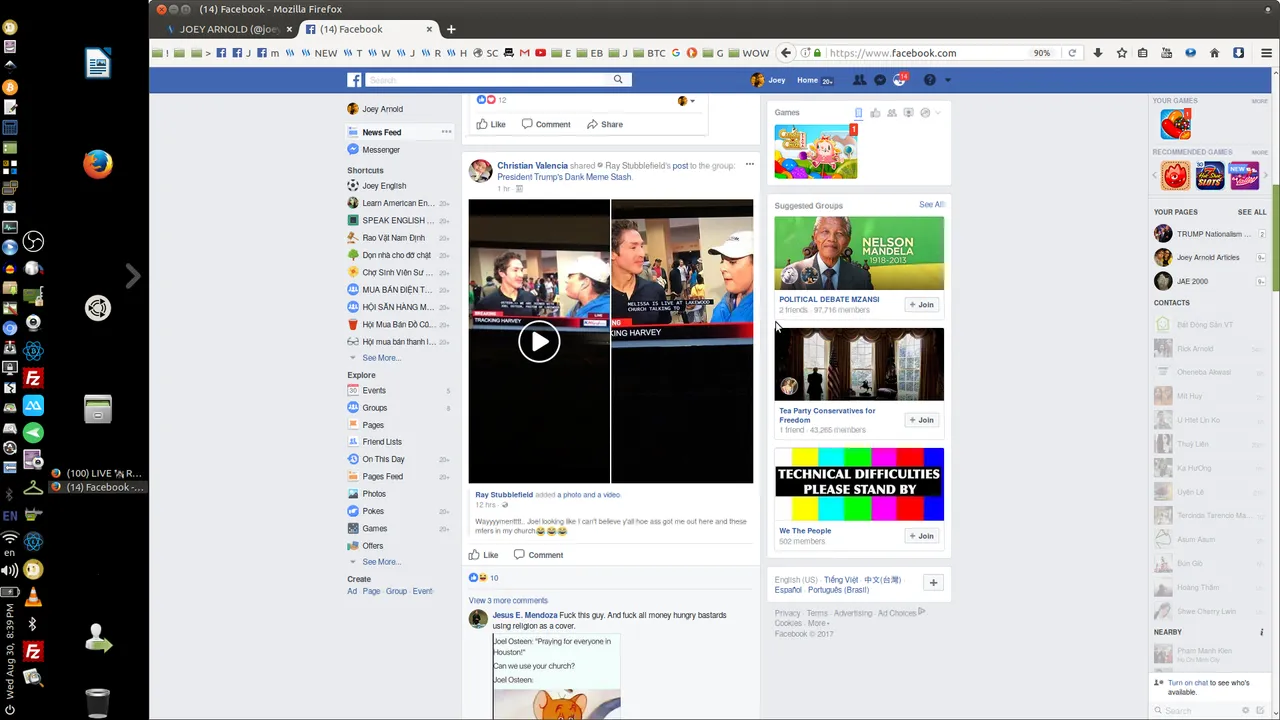Open WOW bookmarks folder
This screenshot has width=1280, height=720.
(x=750, y=53)
